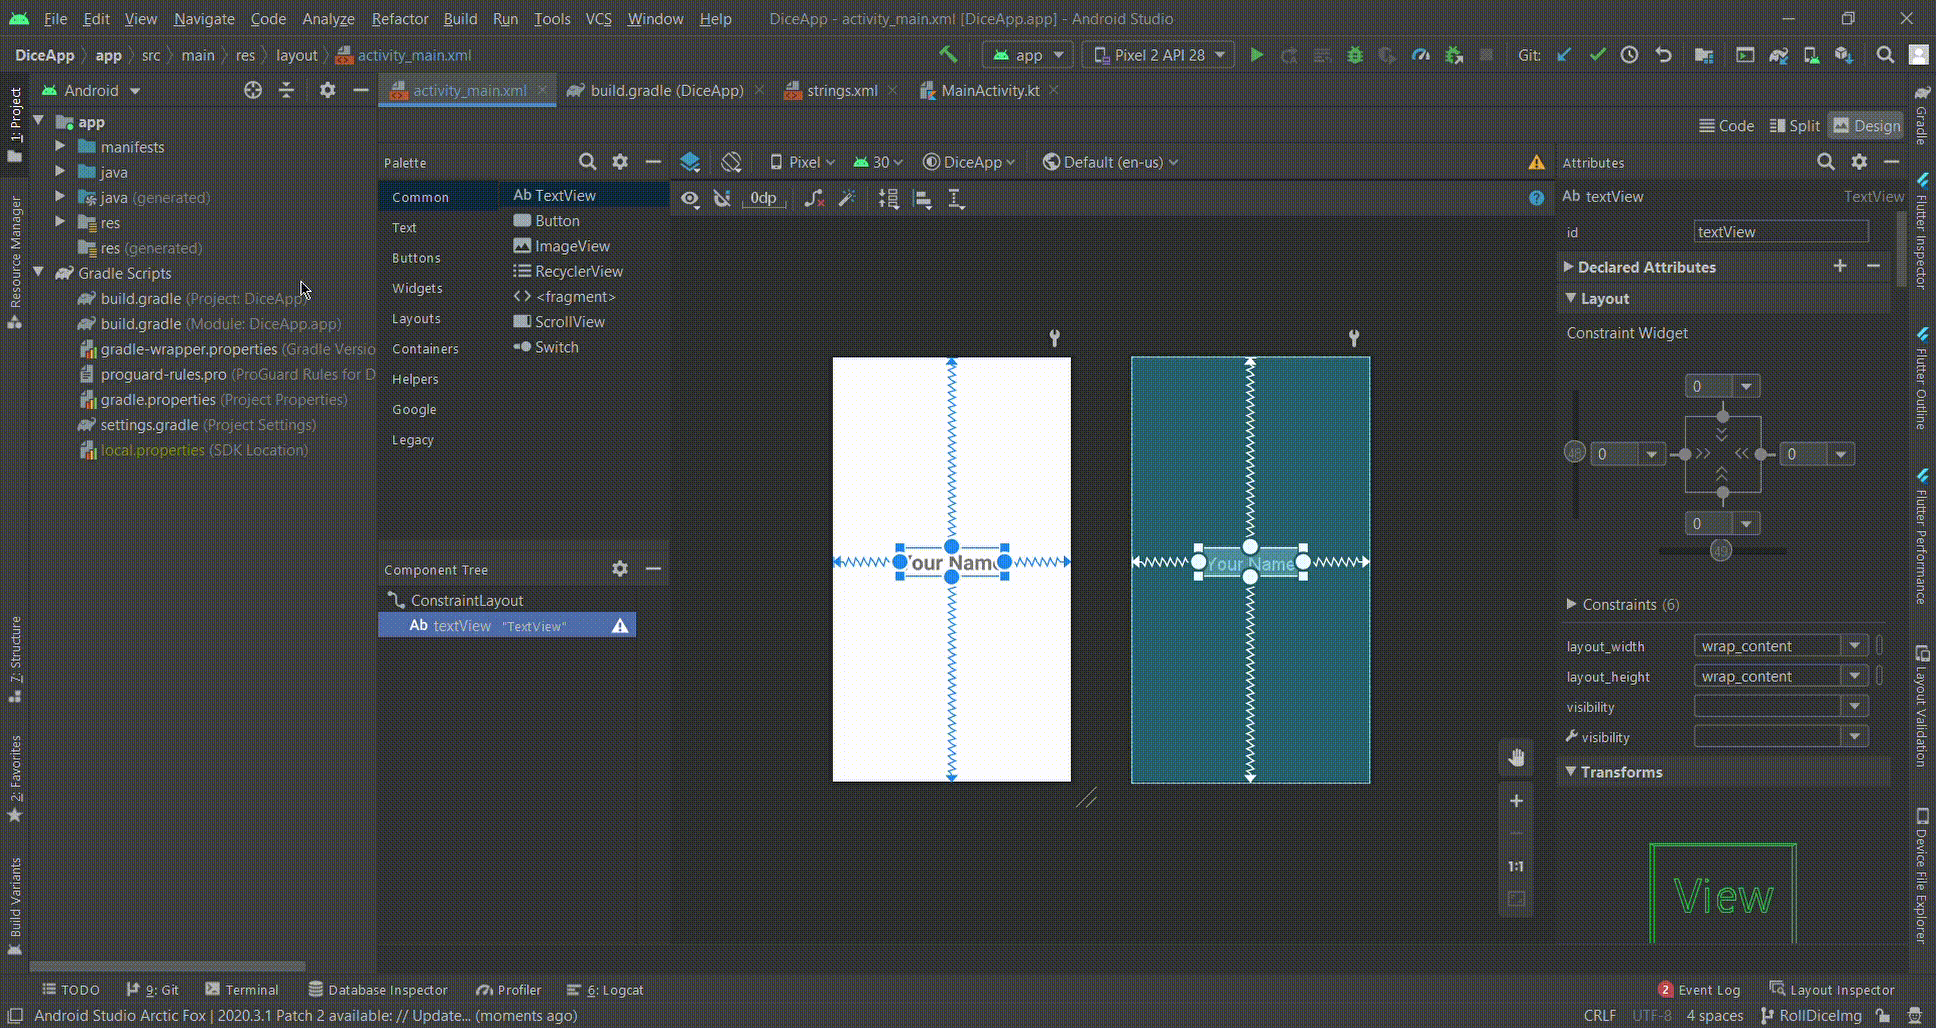The image size is (1936, 1028).
Task: Click the Infer Constraints magic wand icon
Action: tap(847, 199)
